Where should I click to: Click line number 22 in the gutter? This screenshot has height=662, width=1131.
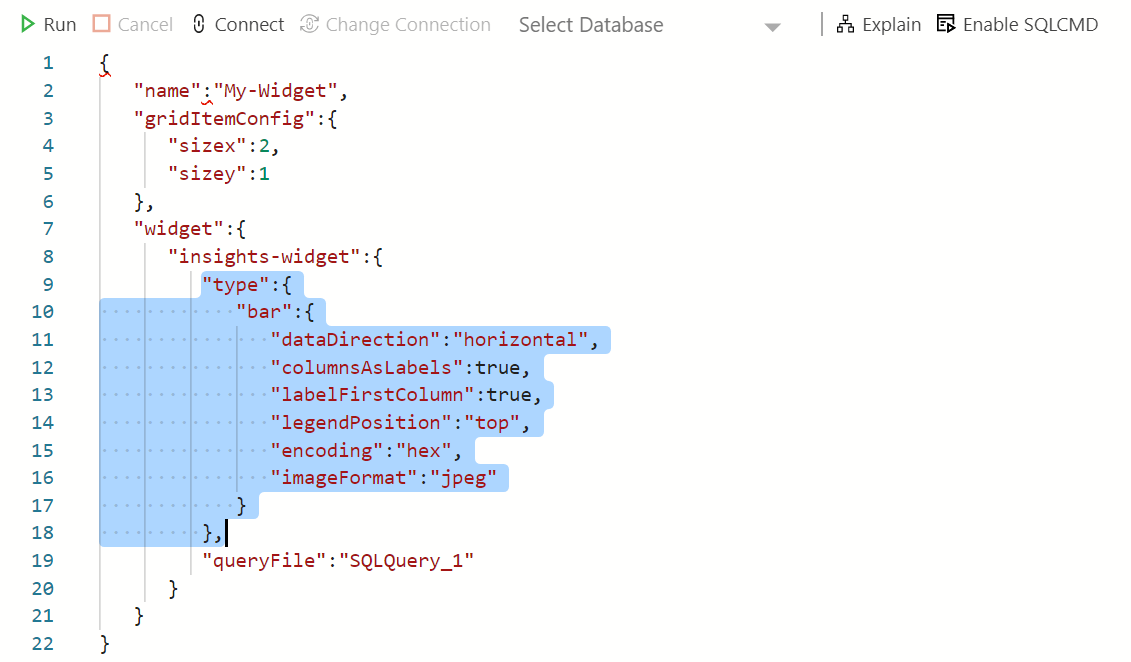point(43,643)
